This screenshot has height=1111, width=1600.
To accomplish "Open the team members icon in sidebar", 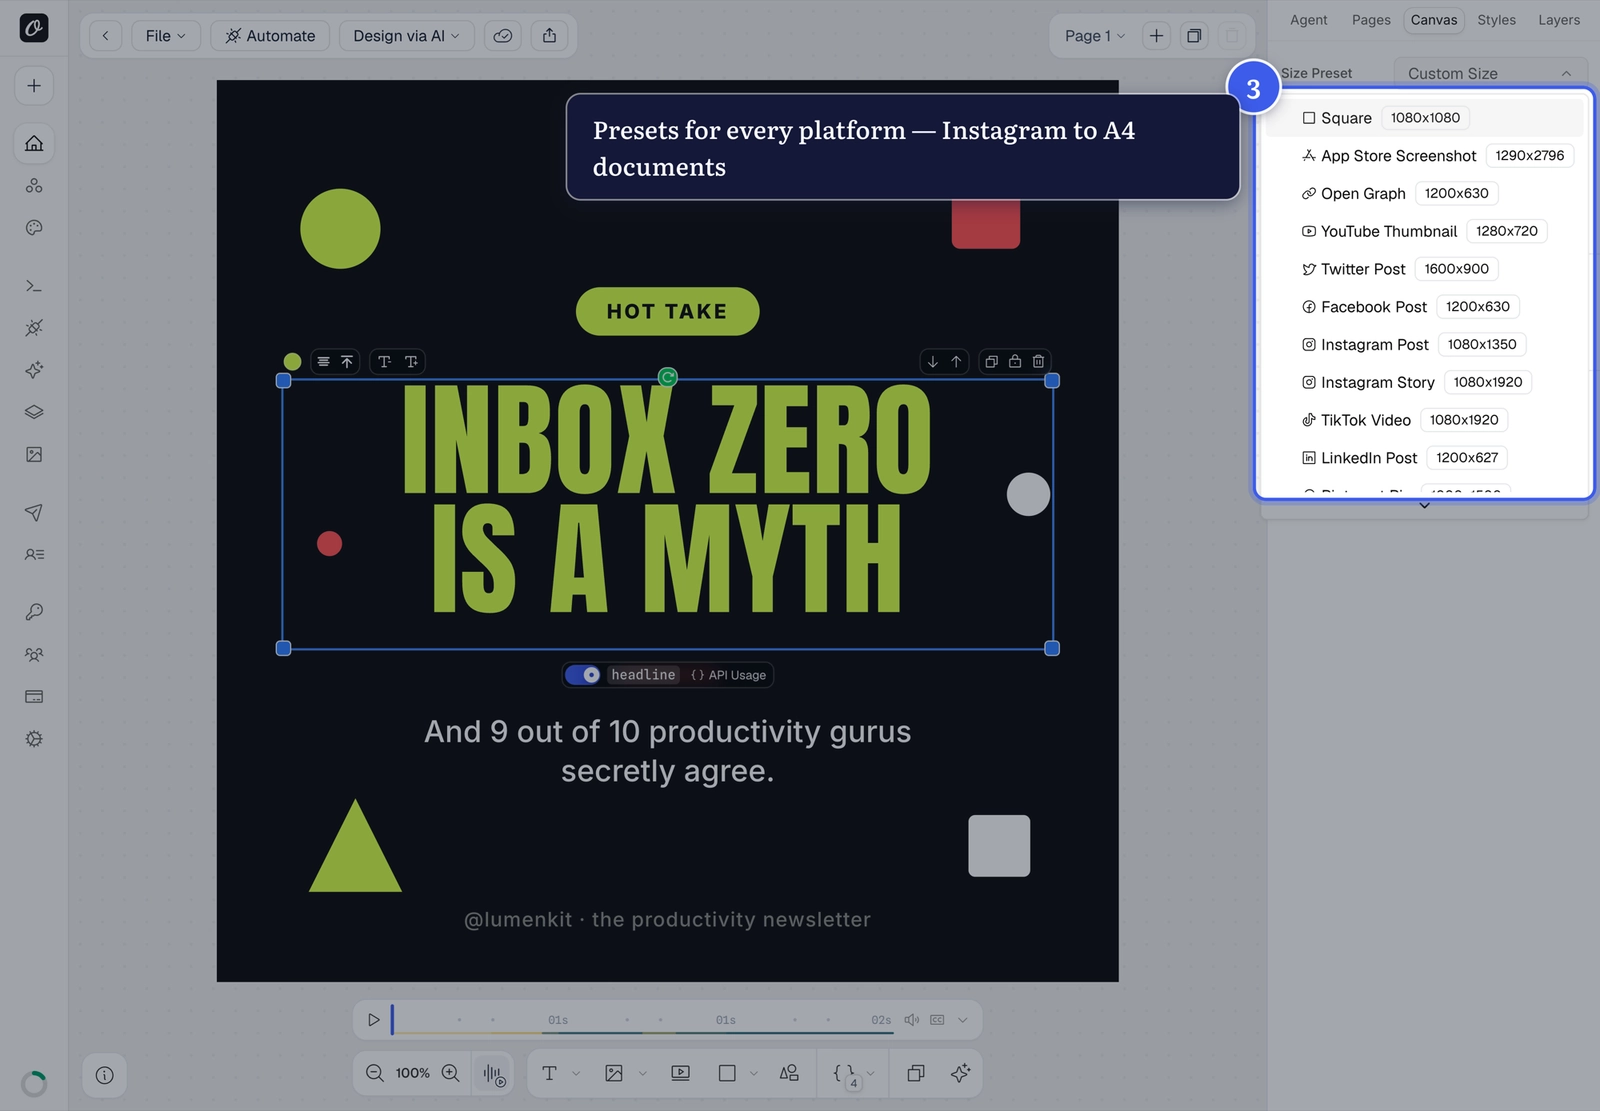I will point(34,654).
